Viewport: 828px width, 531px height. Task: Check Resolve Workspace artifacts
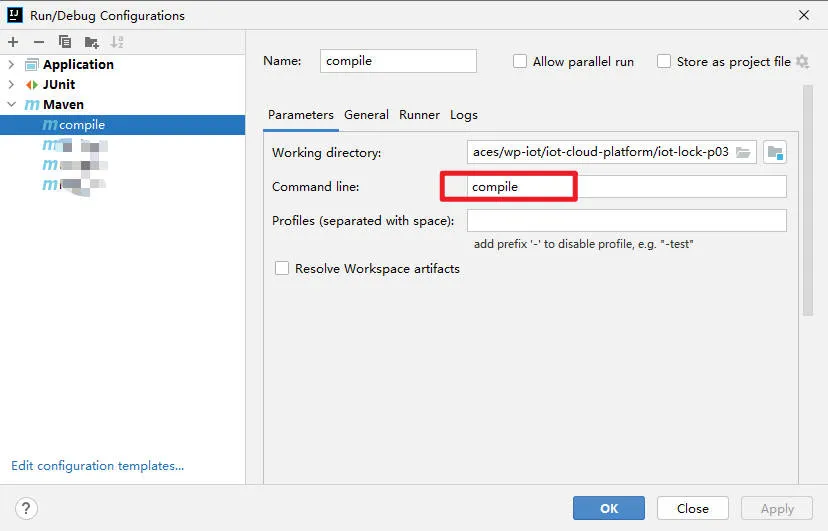pyautogui.click(x=282, y=268)
